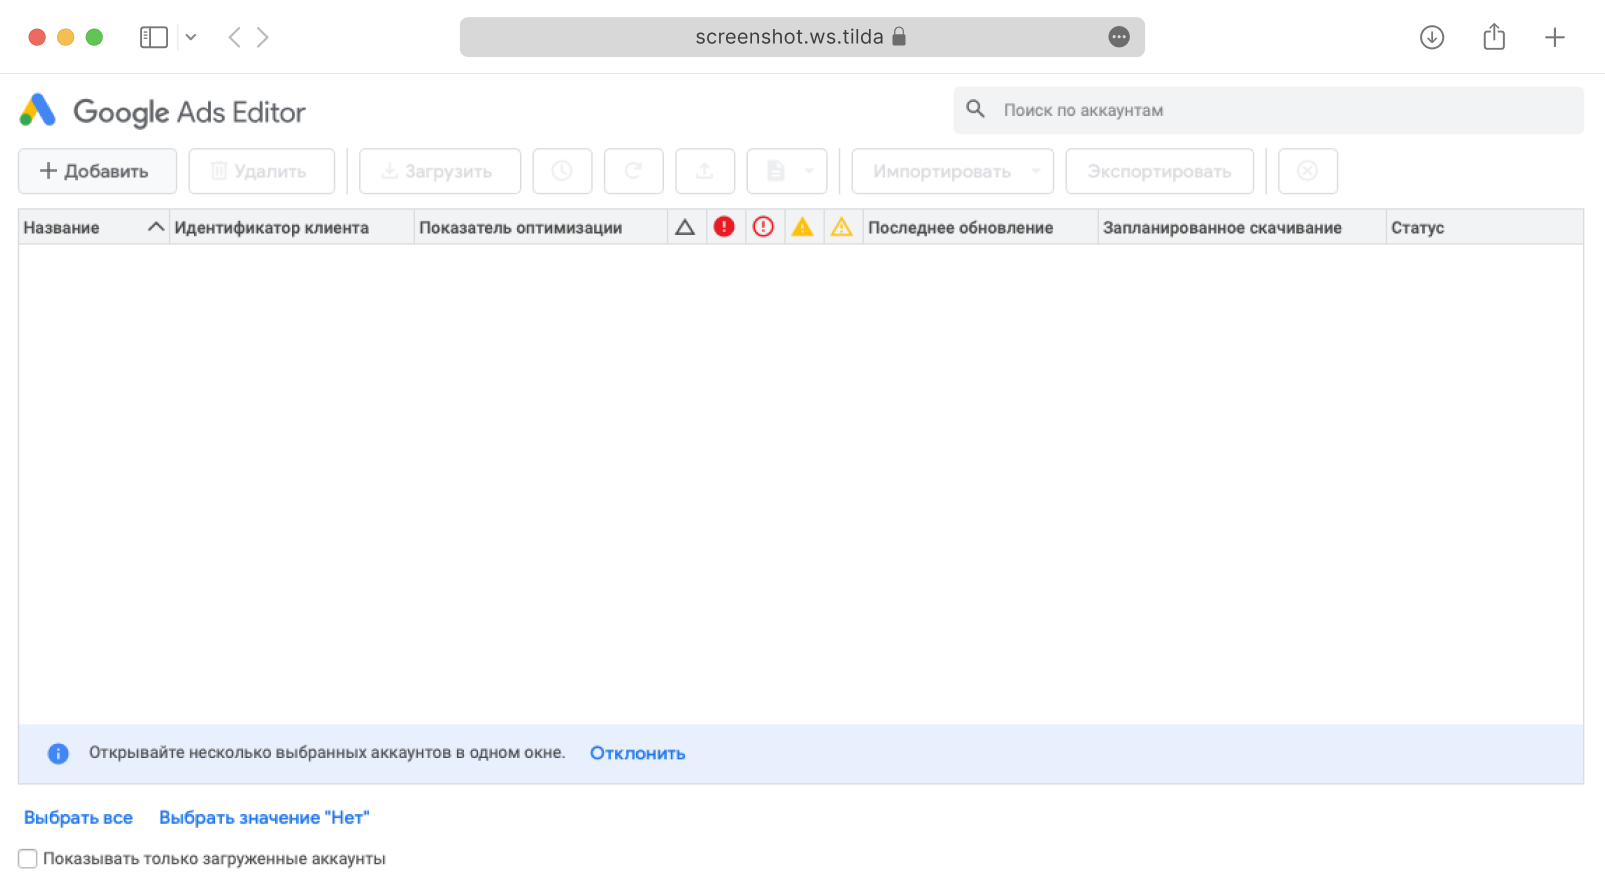The width and height of the screenshot is (1605, 883).
Task: Open dropdown arrow beside the document icon
Action: (x=809, y=171)
